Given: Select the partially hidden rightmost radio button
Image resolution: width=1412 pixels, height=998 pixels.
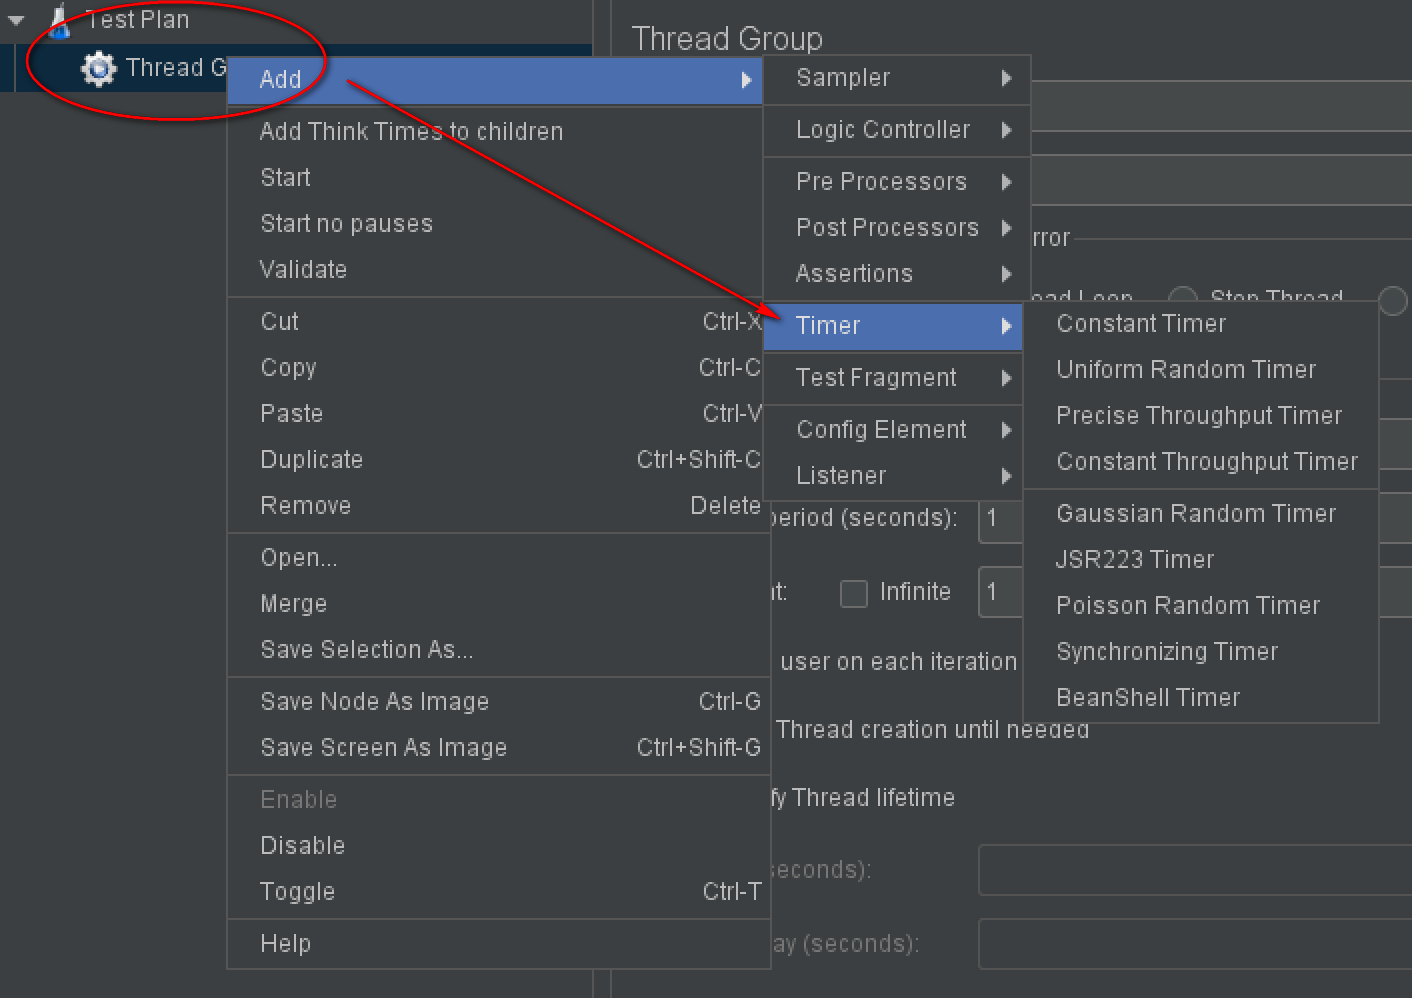Looking at the screenshot, I should pos(1393,300).
